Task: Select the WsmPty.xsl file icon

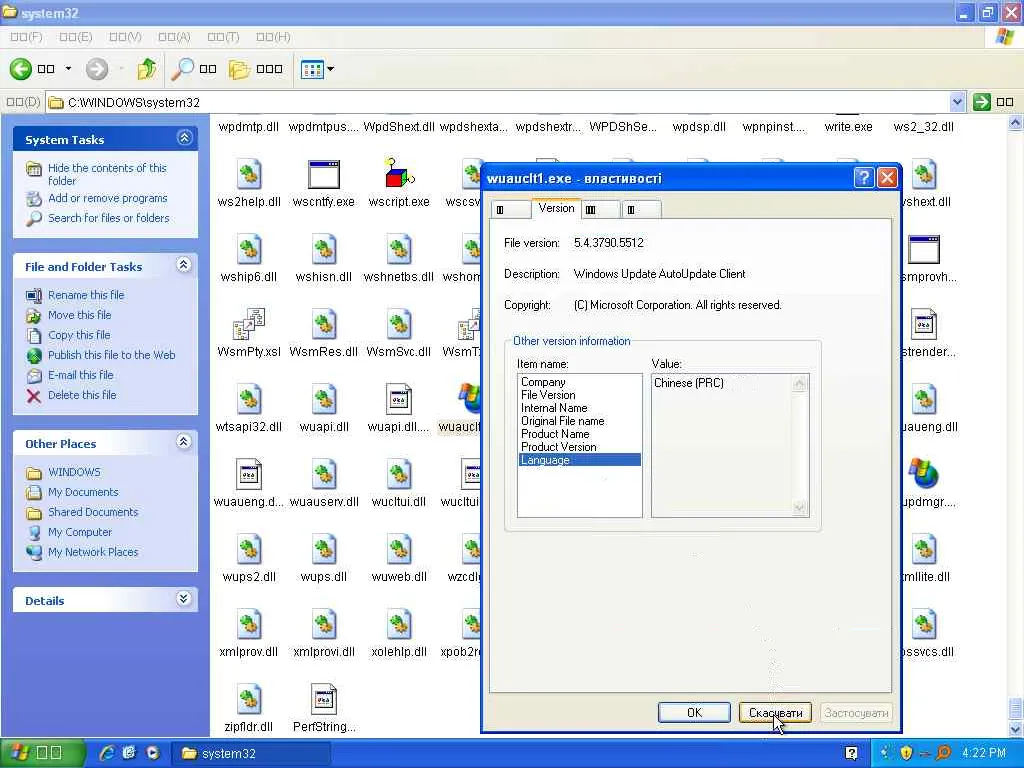Action: coord(249,325)
